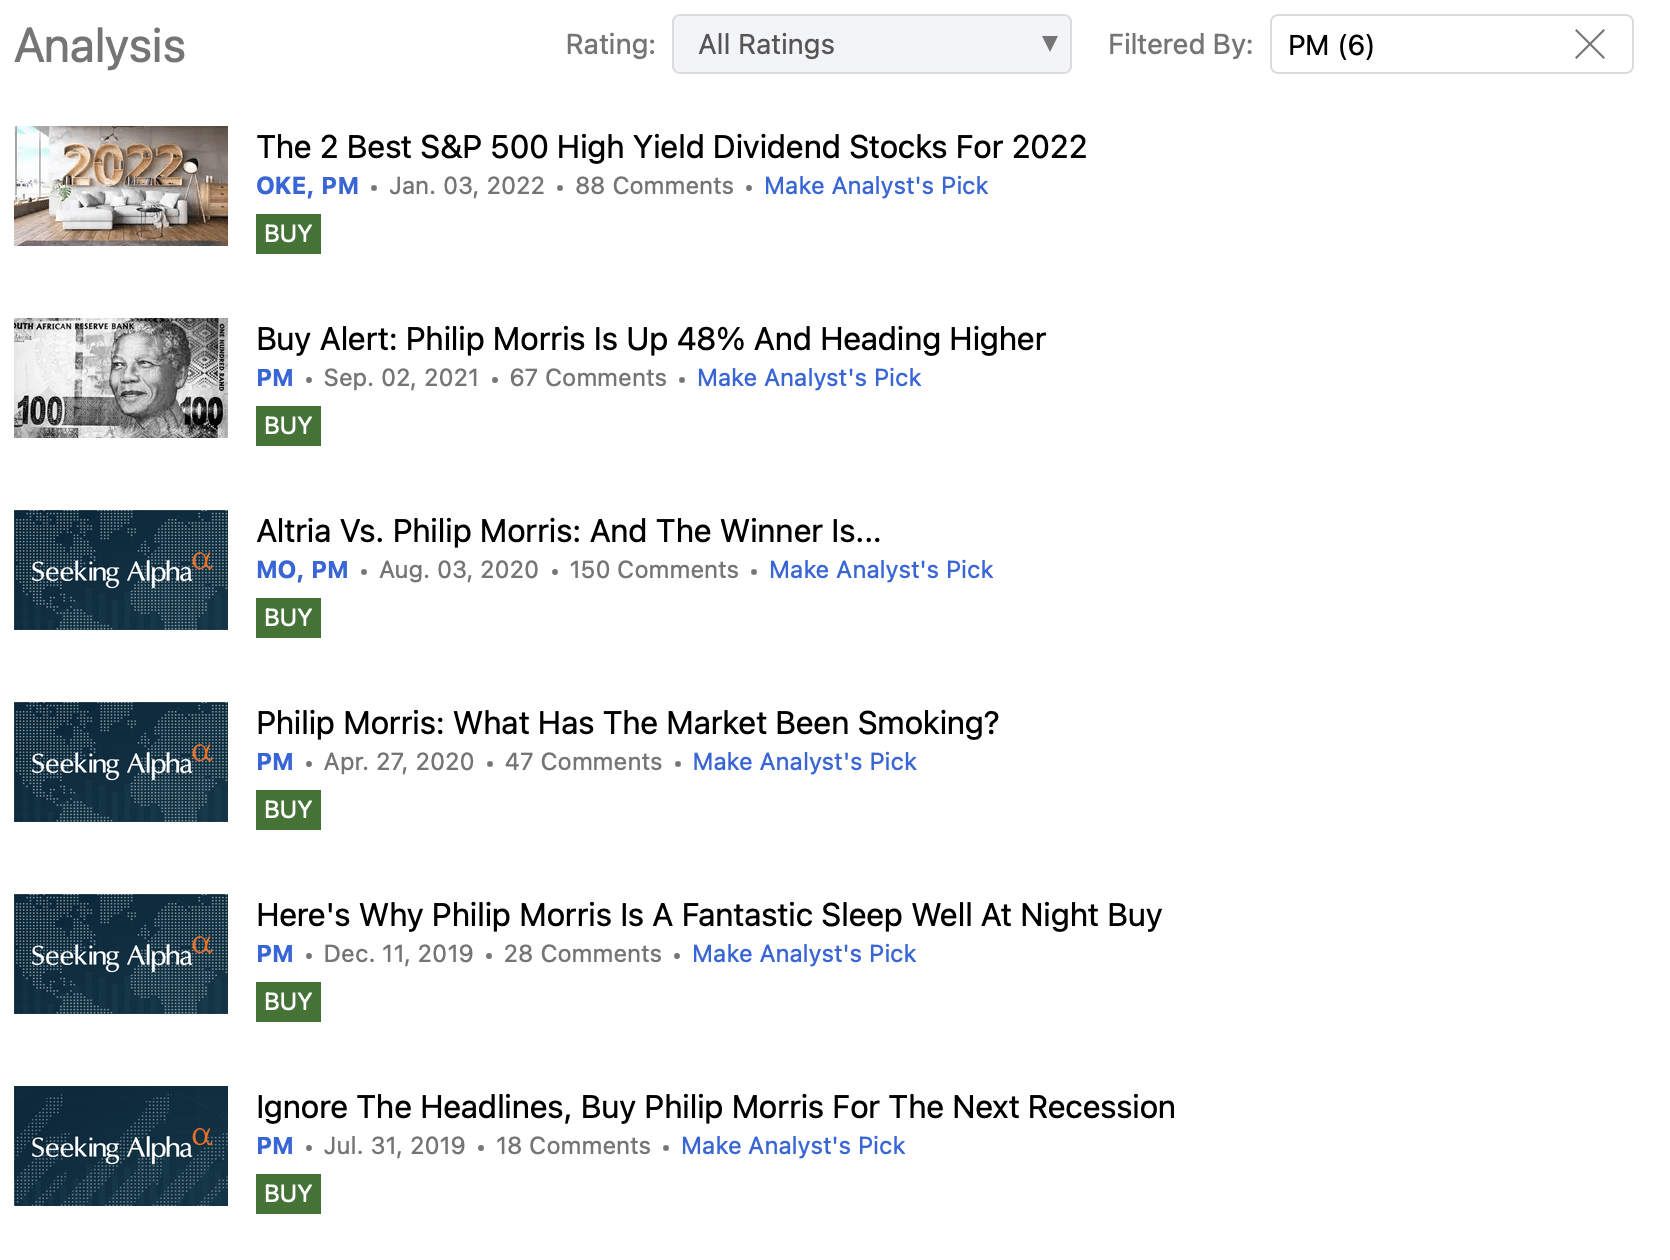The image size is (1670, 1260).
Task: Click the BUY badge on the top article
Action: click(x=287, y=233)
